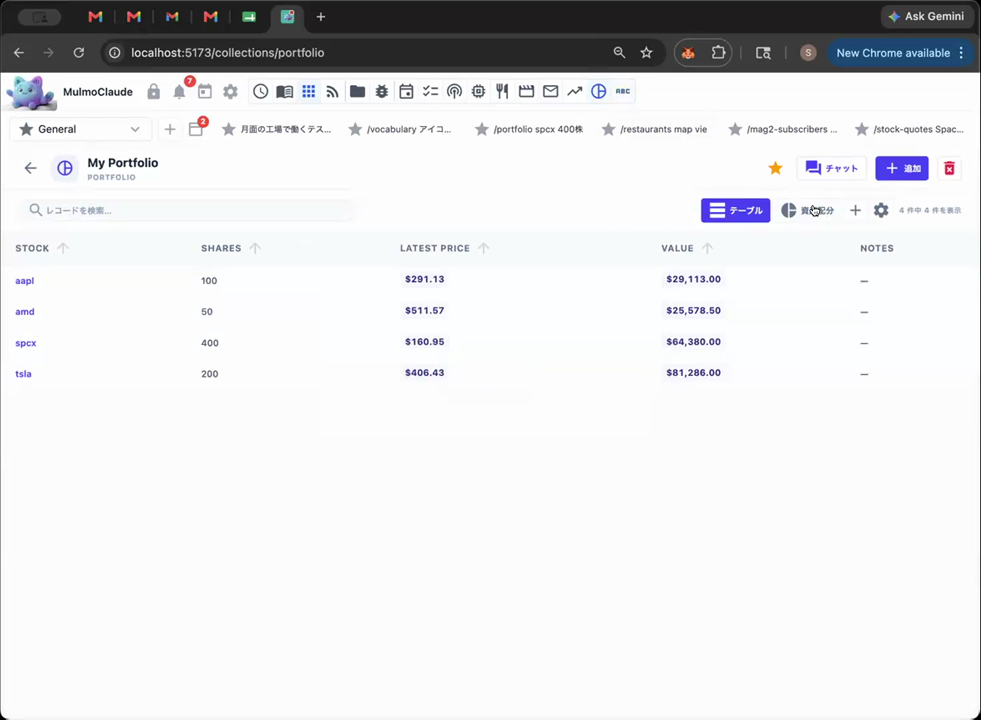This screenshot has height=720, width=981.
Task: Open the spcx stock record
Action: click(26, 343)
